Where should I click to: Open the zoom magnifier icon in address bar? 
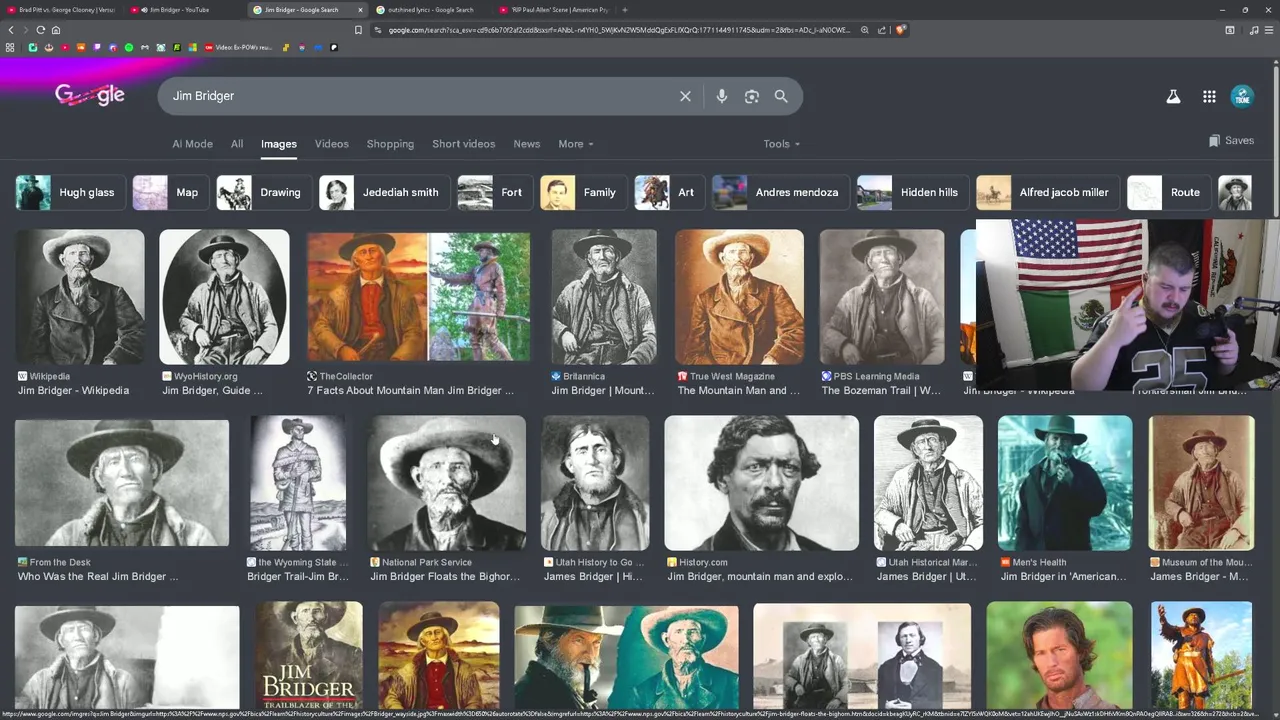864,30
